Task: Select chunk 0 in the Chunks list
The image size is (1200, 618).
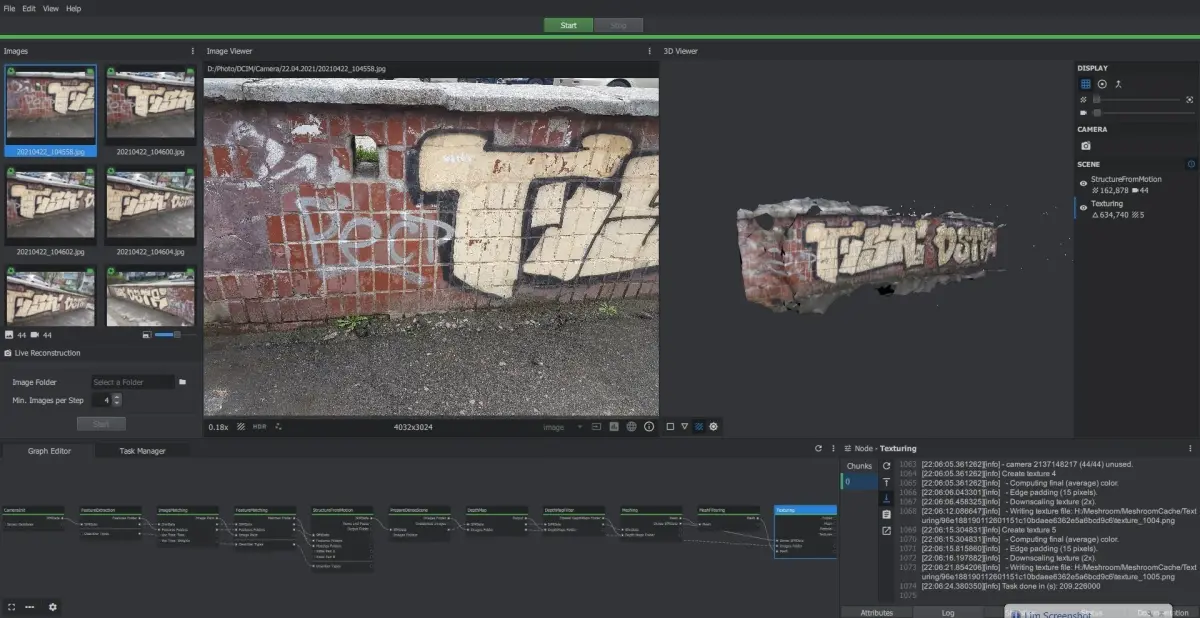Action: pyautogui.click(x=860, y=482)
